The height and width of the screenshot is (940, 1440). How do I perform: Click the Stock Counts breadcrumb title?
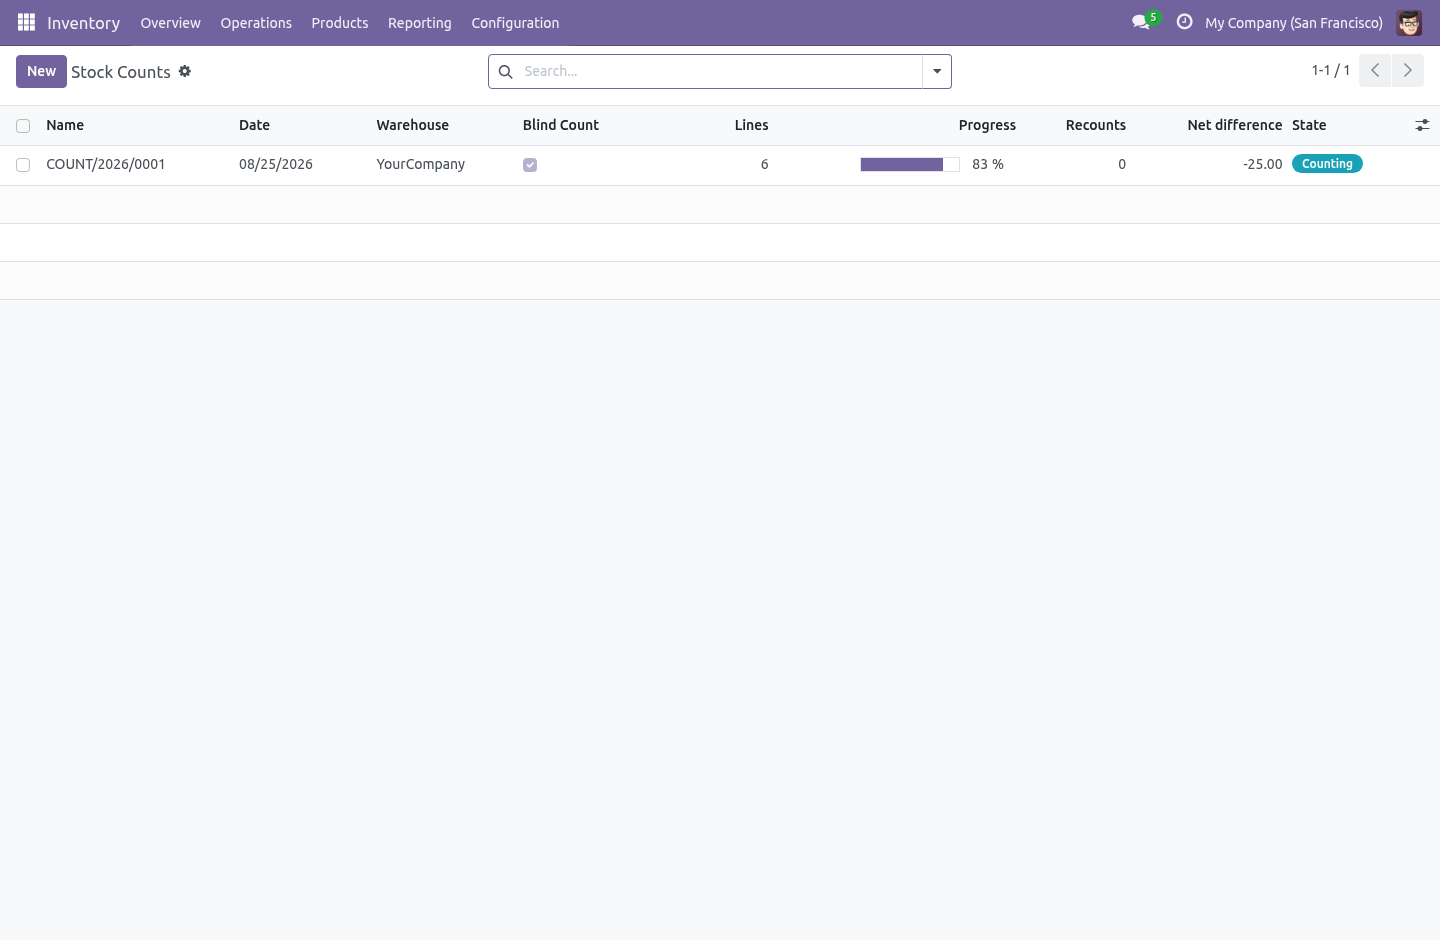[x=121, y=72]
